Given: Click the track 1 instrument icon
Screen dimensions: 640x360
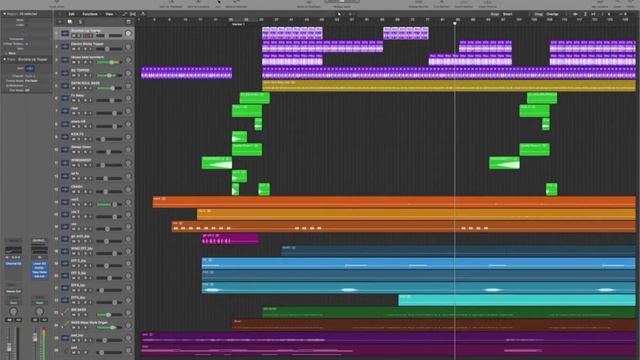Looking at the screenshot, I should (x=65, y=33).
